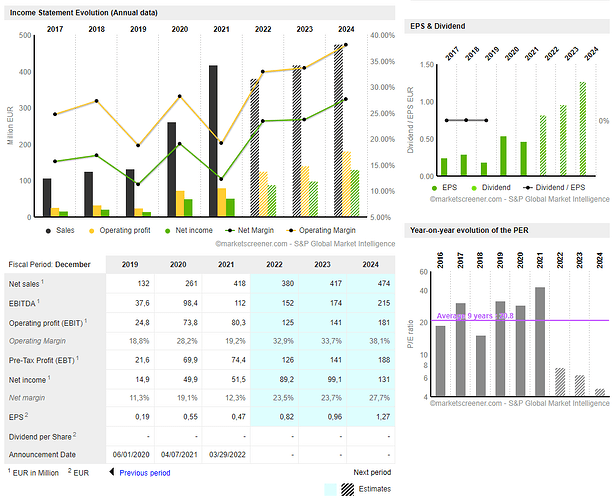
Task: Click the light blue Estimates swatch
Action: point(330,489)
